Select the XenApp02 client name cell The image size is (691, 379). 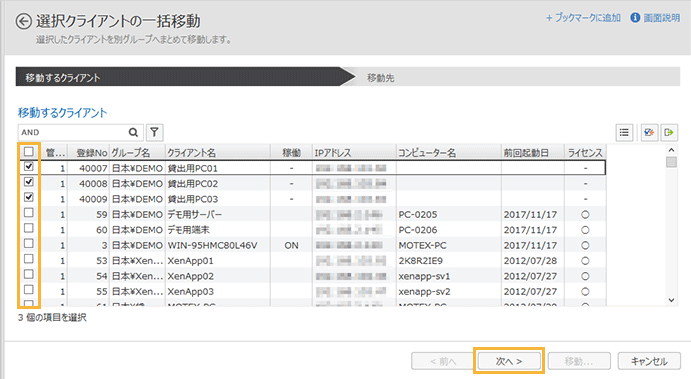point(218,276)
